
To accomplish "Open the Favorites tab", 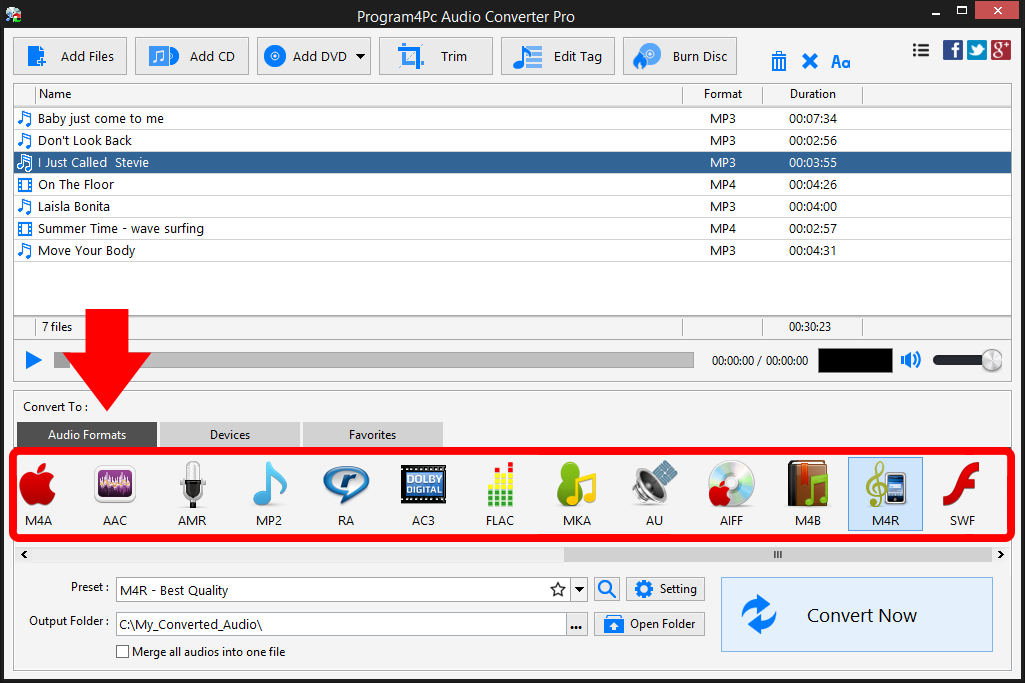I will tap(372, 435).
